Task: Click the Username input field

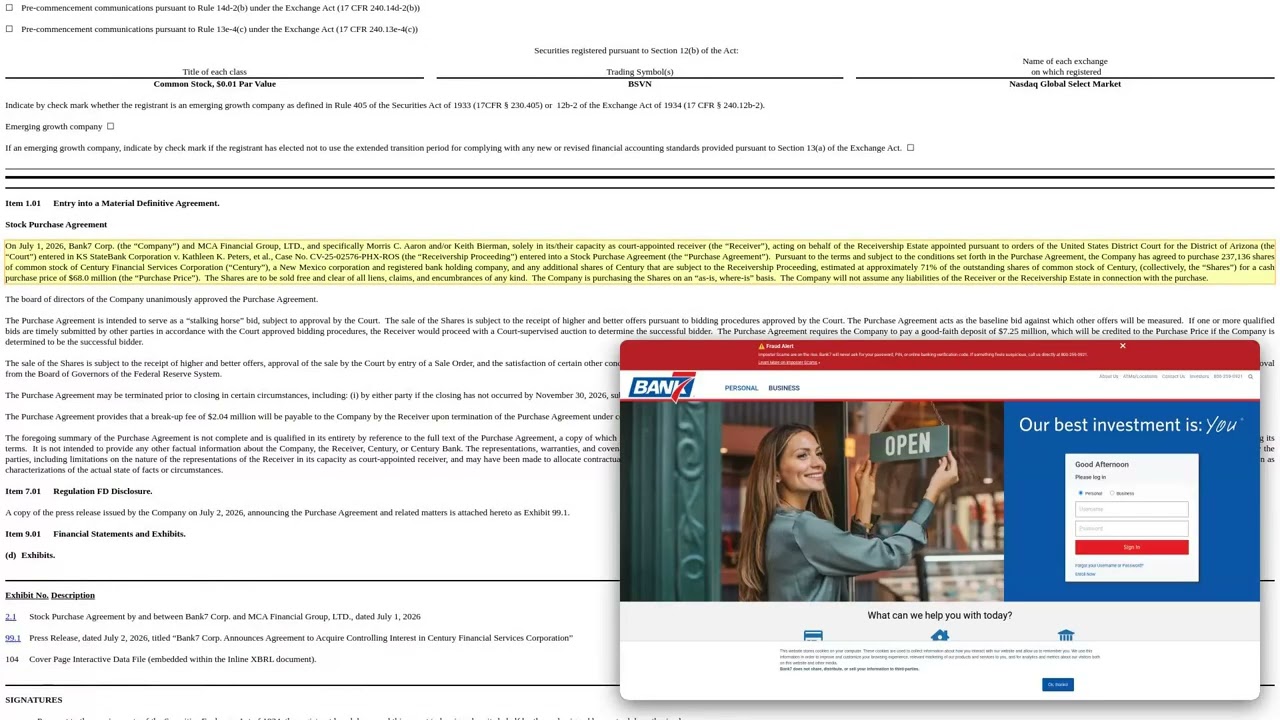Action: click(x=1131, y=509)
